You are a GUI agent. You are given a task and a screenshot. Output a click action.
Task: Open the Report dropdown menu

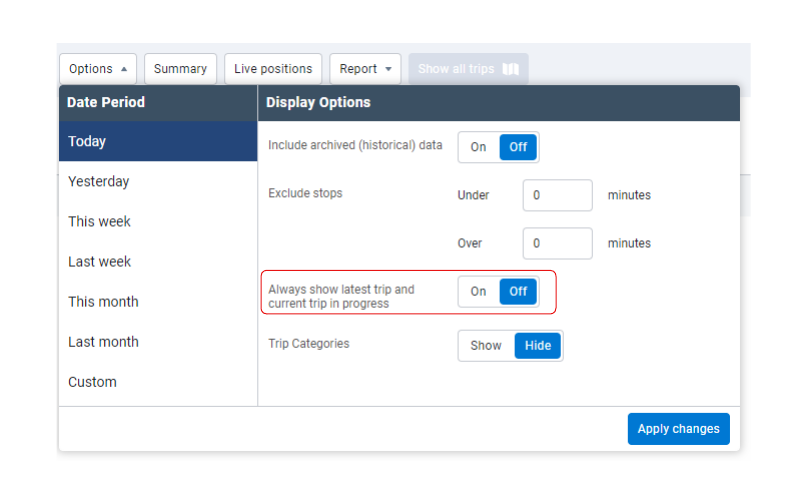point(365,69)
